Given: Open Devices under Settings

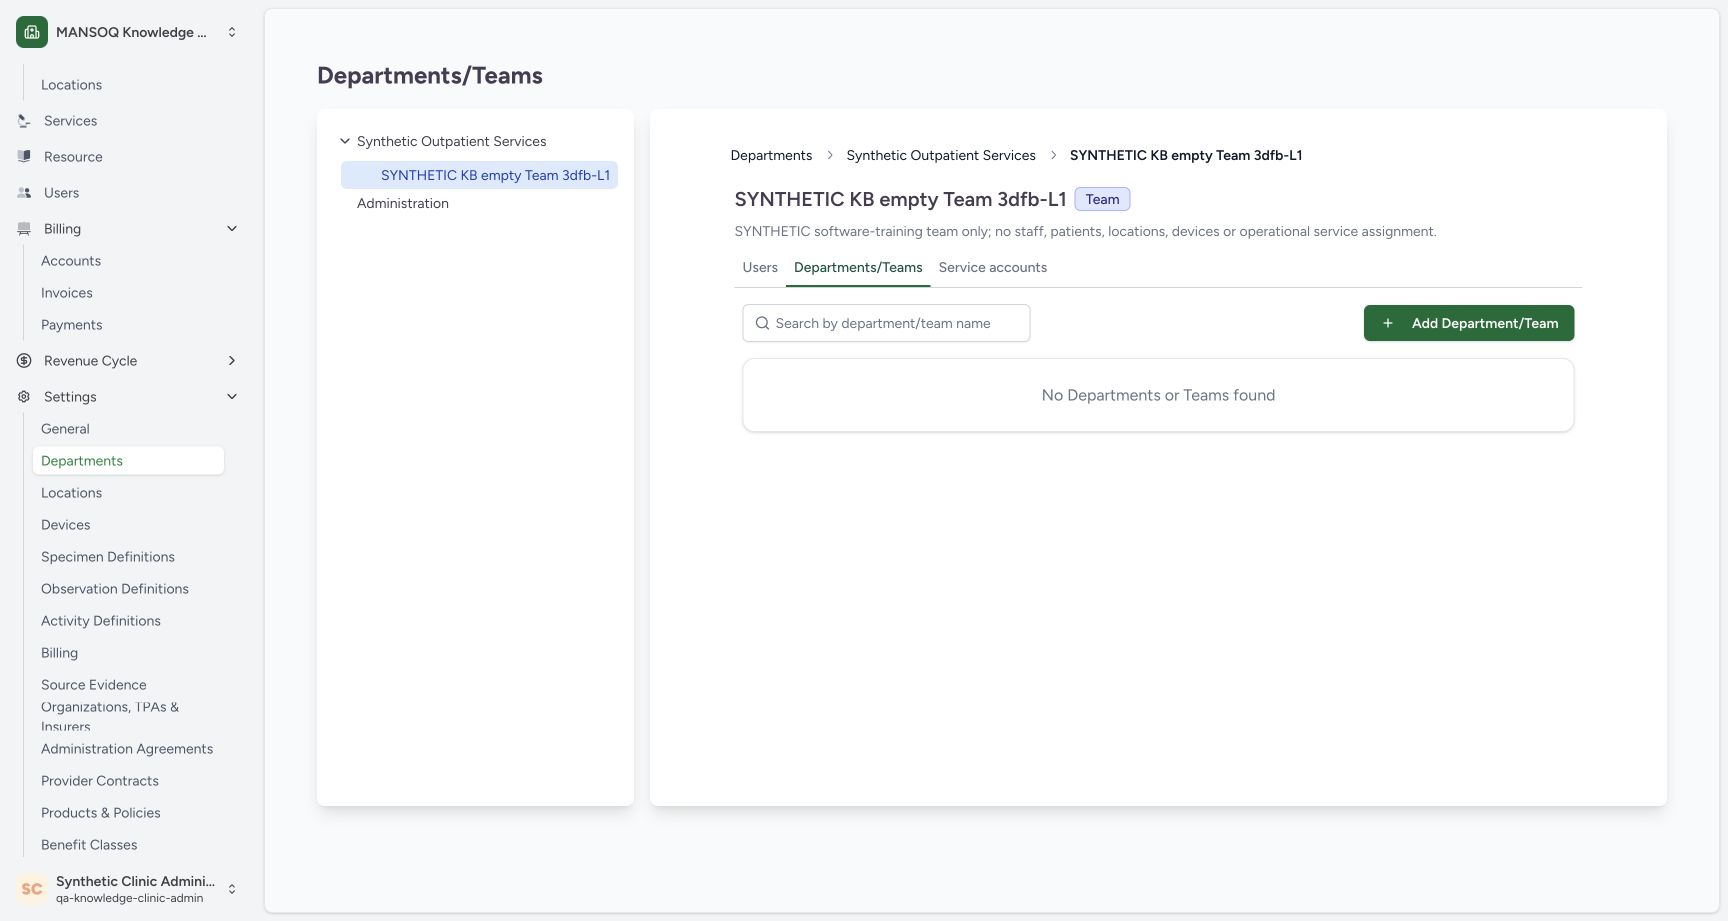Looking at the screenshot, I should (66, 525).
